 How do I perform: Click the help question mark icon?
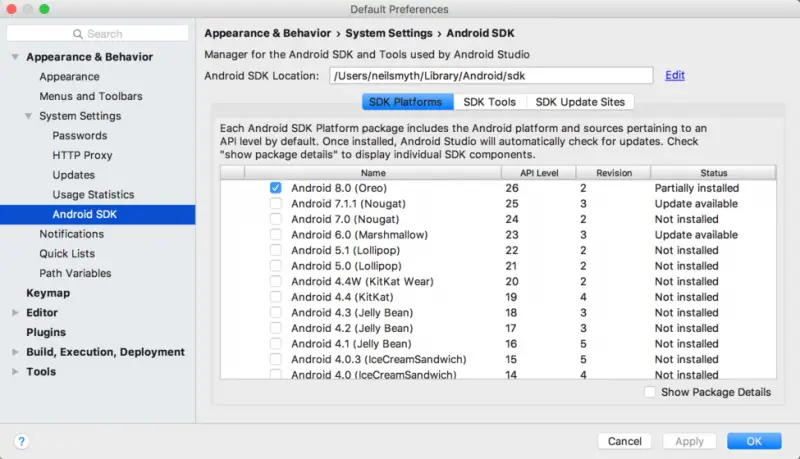[x=21, y=441]
